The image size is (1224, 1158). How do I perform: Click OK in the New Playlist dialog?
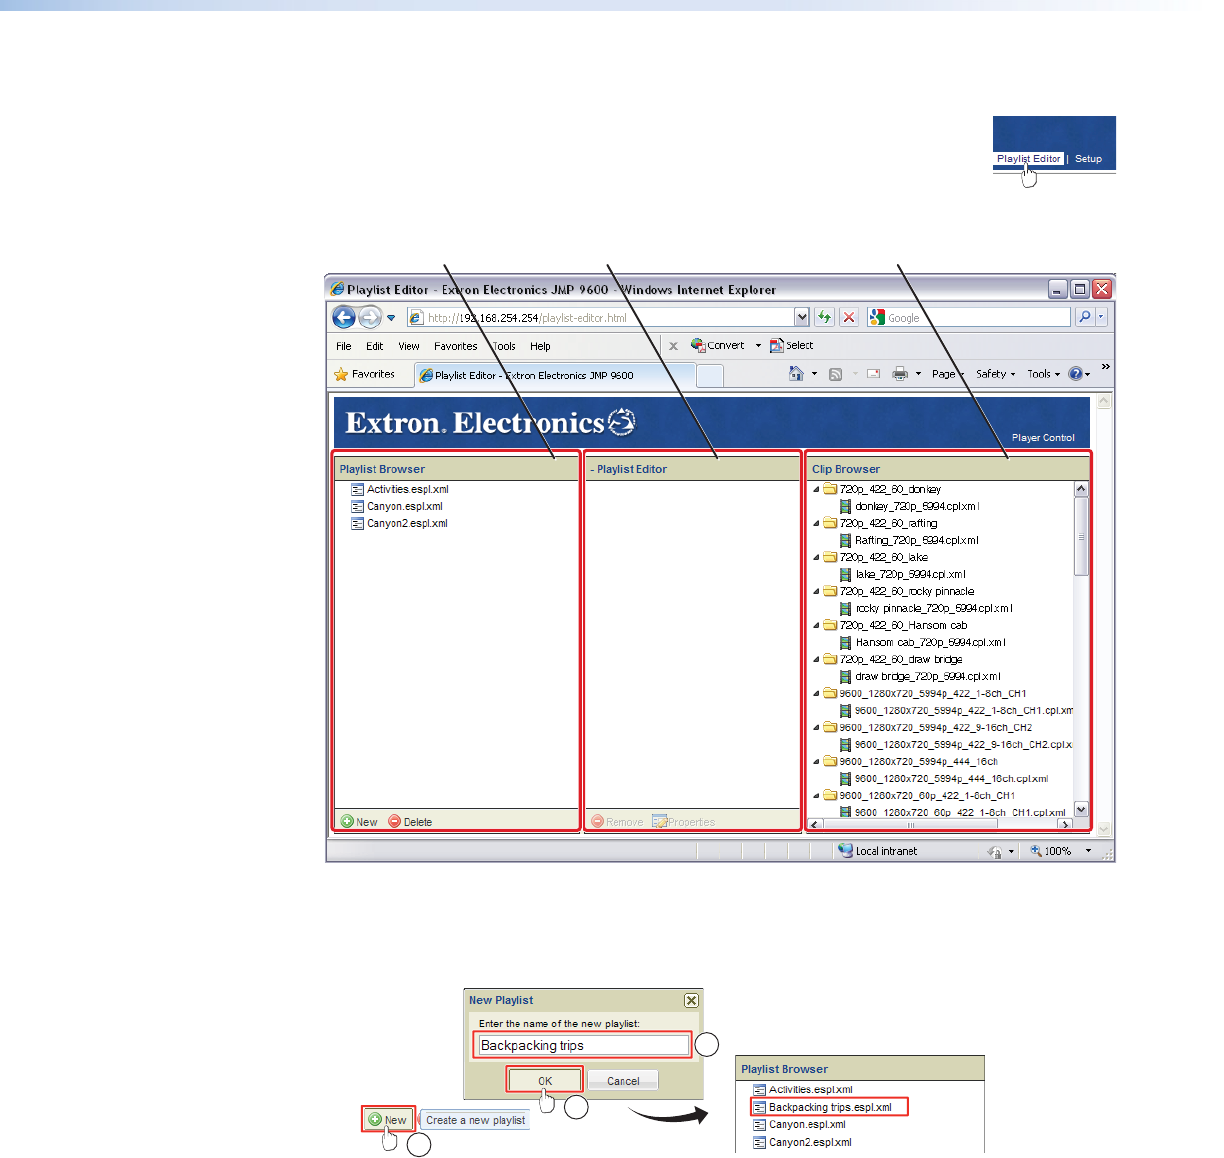tap(545, 1080)
